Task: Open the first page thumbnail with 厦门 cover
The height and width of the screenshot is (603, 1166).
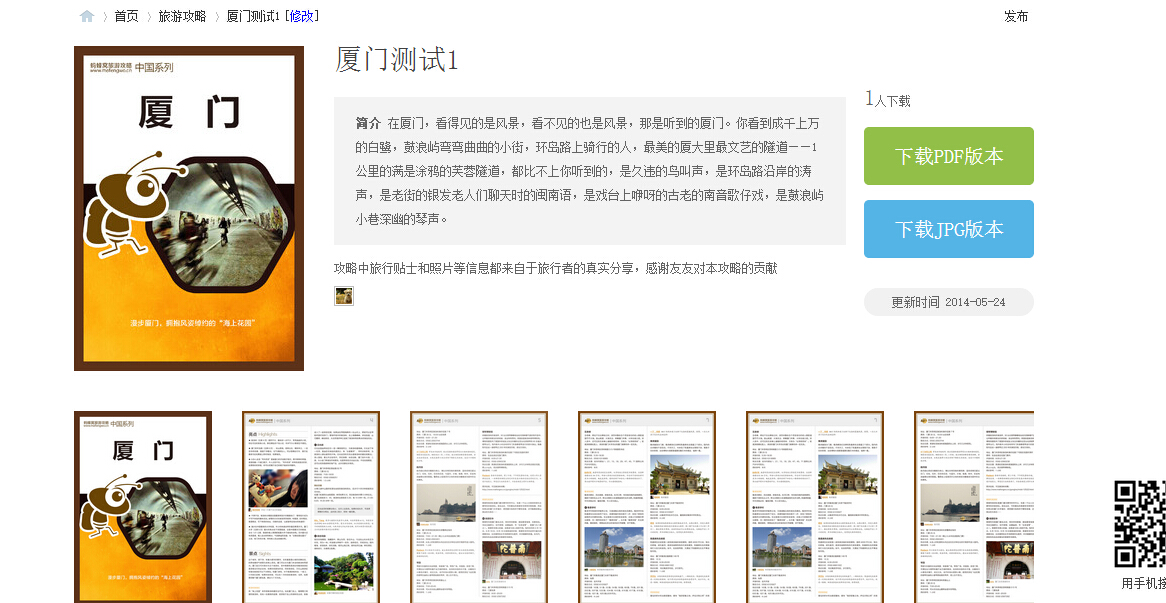Action: point(143,507)
